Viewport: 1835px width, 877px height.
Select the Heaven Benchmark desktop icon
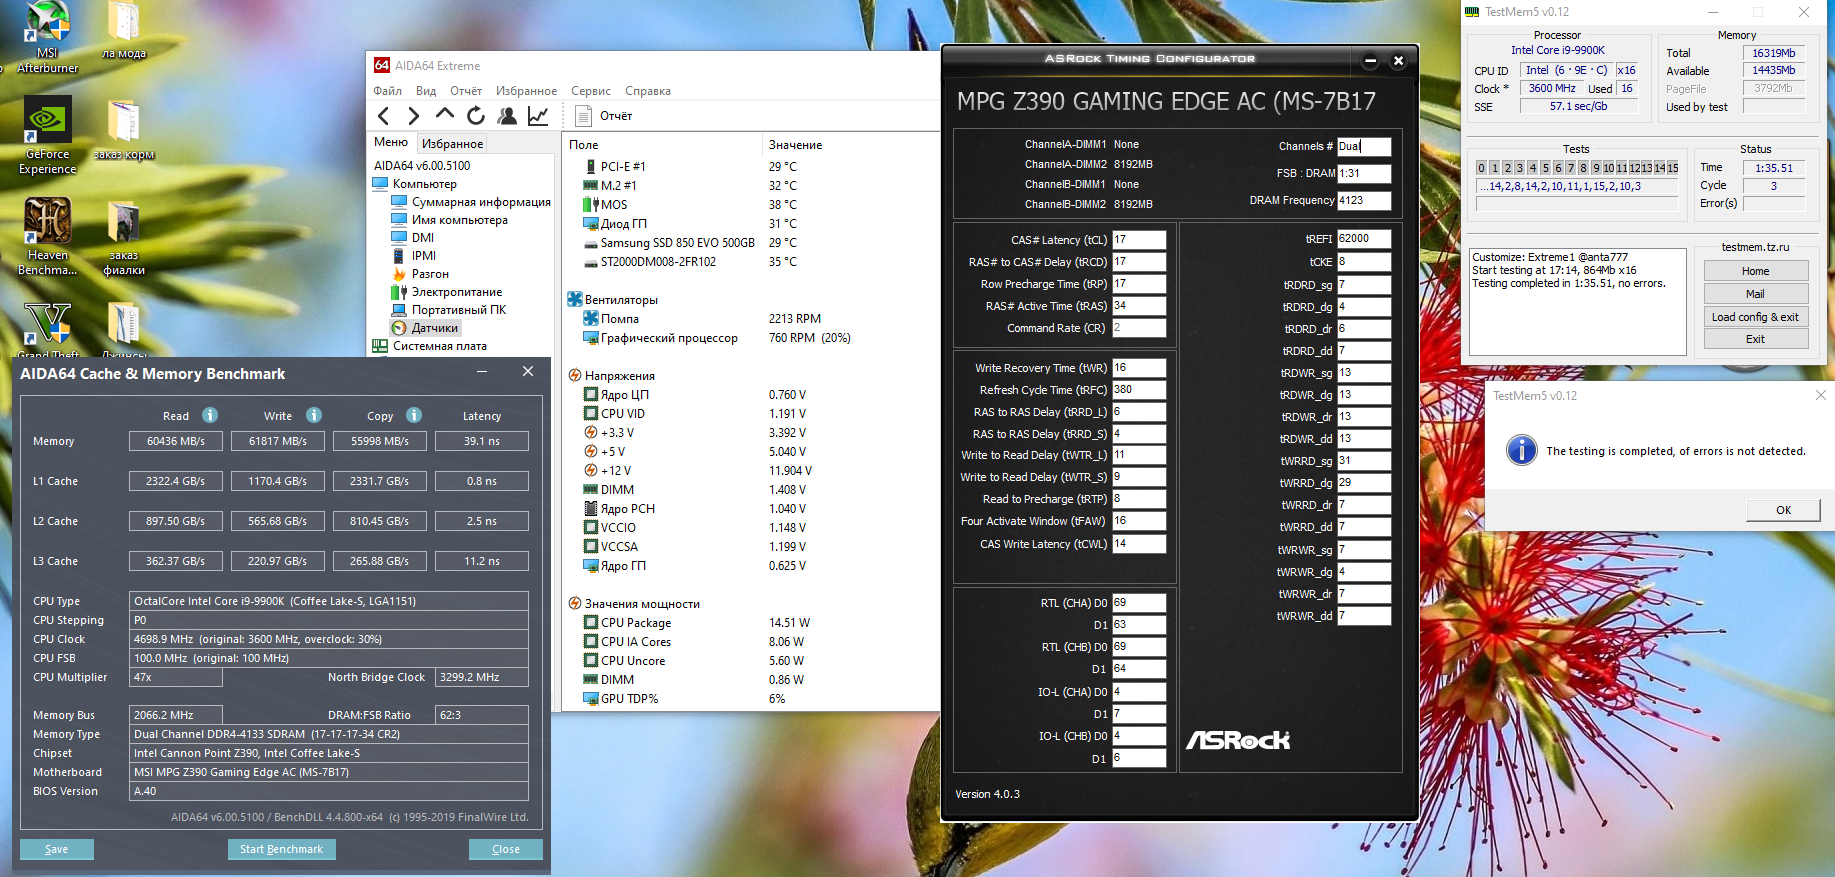(47, 236)
